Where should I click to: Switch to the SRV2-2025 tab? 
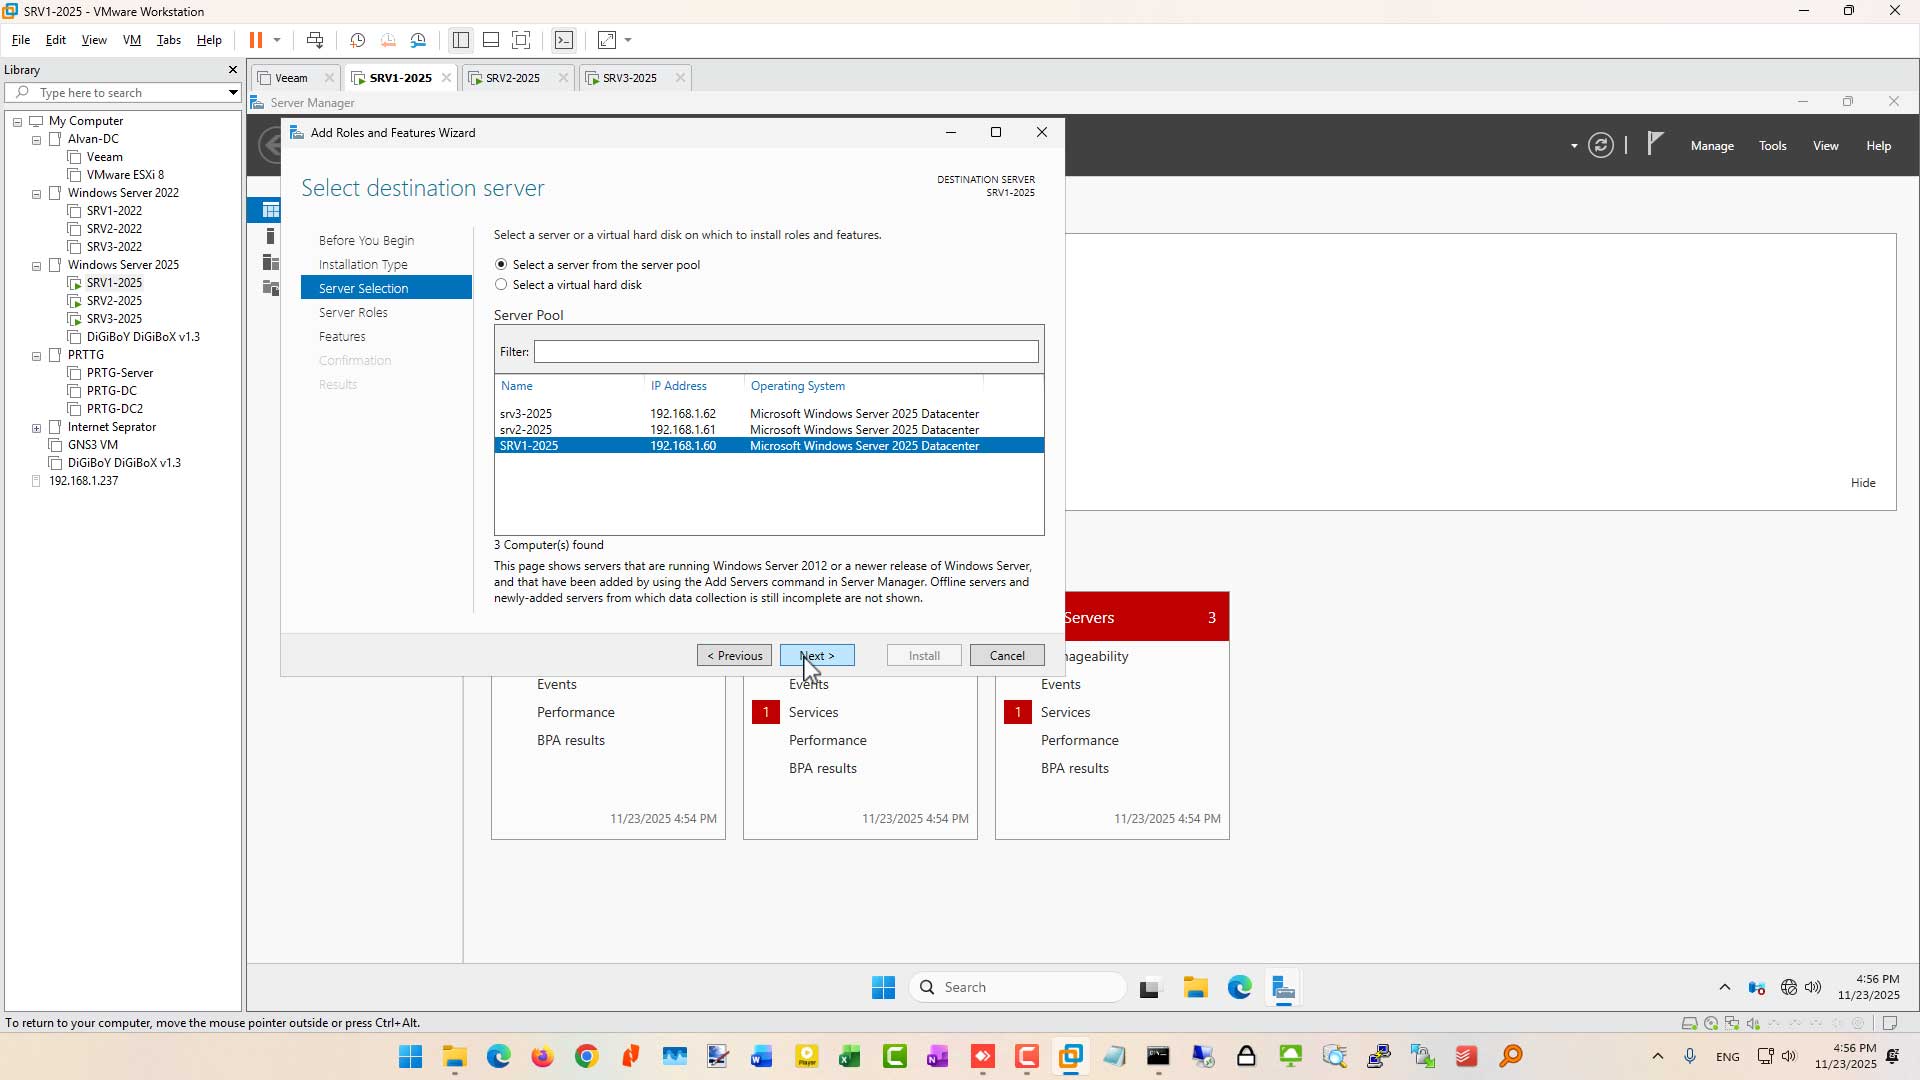coord(512,78)
